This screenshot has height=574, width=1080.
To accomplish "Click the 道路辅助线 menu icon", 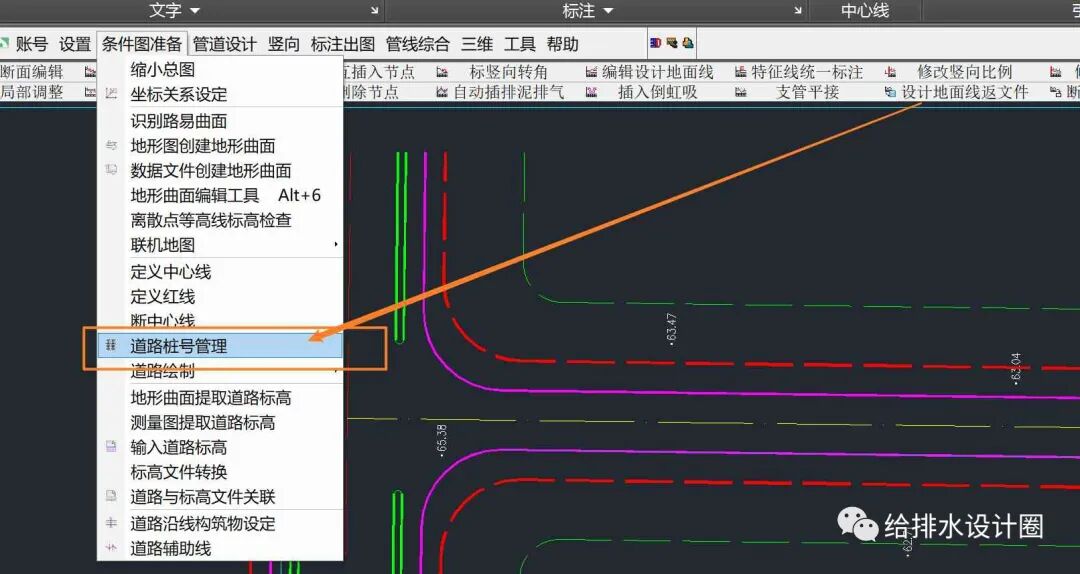I will (111, 548).
